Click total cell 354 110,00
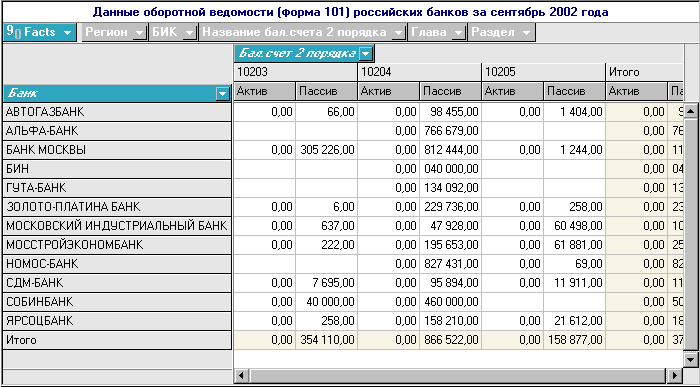This screenshot has height=387, width=700. click(x=326, y=340)
